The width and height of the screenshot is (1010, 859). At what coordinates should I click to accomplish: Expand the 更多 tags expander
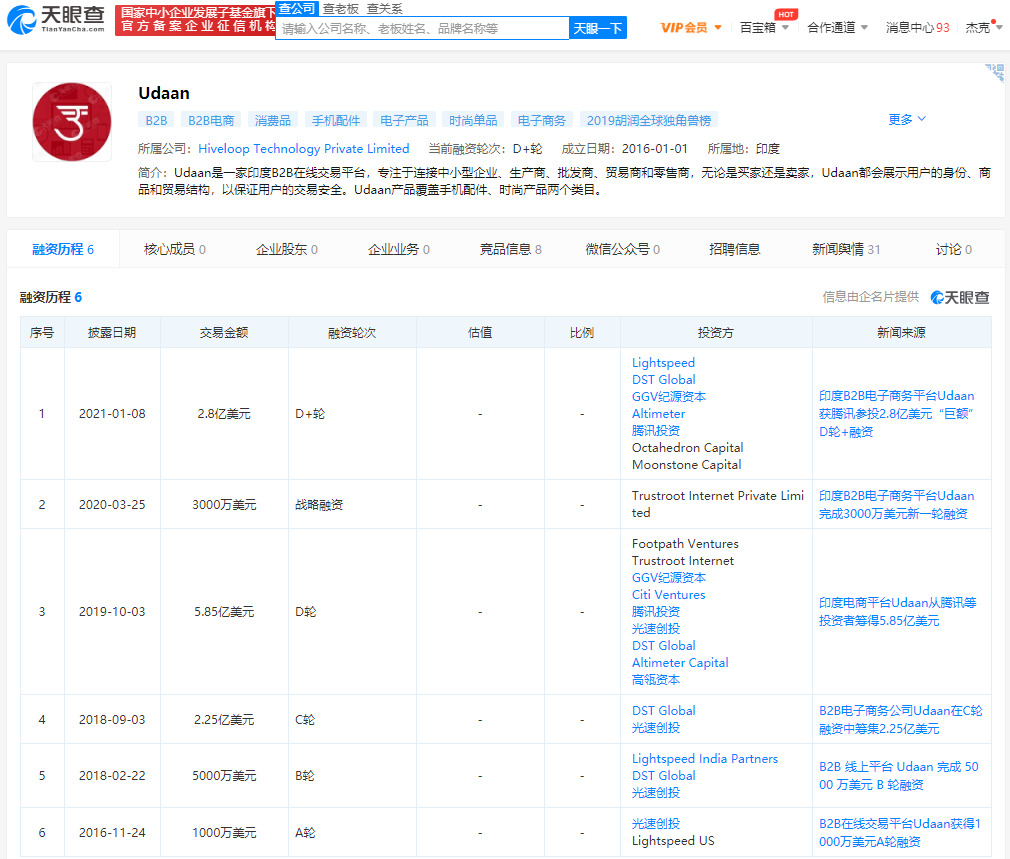click(x=907, y=119)
